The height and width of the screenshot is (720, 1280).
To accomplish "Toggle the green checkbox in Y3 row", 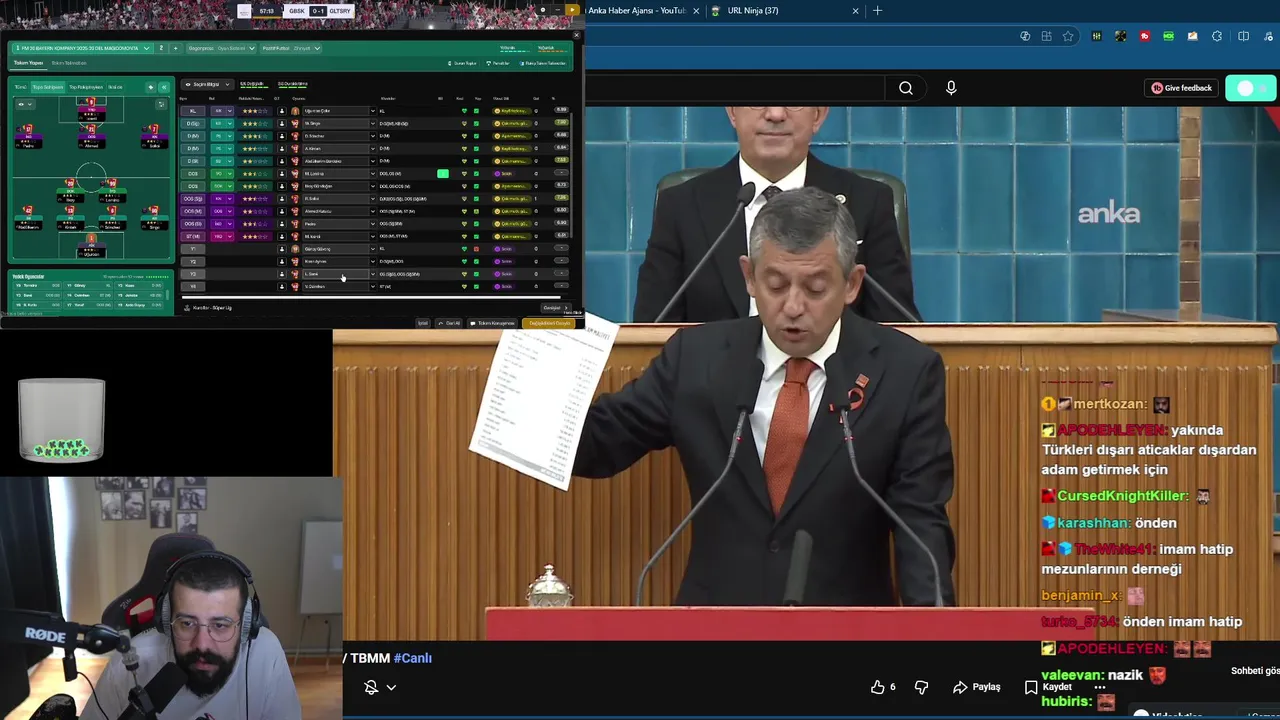I will click(x=476, y=274).
